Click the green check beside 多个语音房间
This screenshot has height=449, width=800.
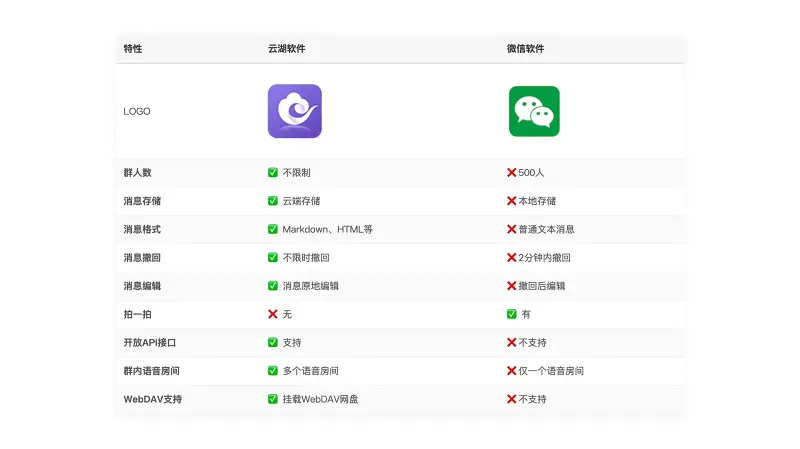[273, 371]
